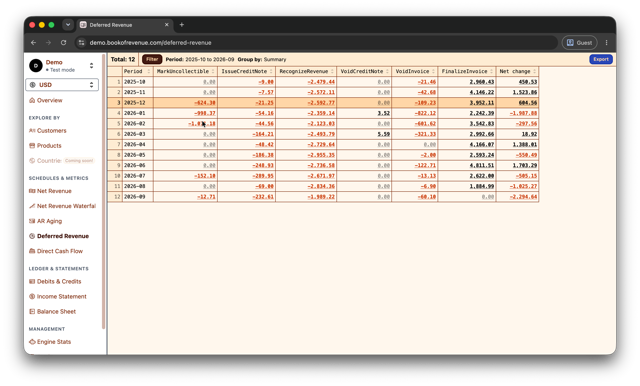Click the 2026-03 VoidCreditNote value 5.59
The image size is (640, 386).
coord(384,134)
